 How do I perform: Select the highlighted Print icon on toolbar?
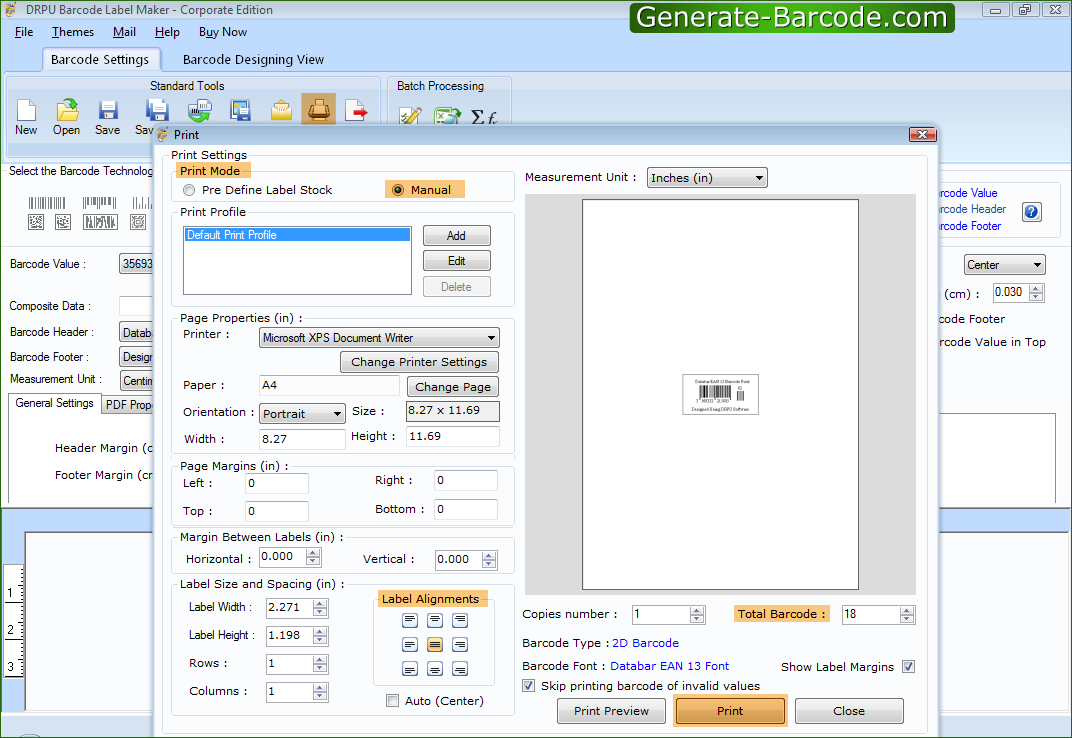[x=318, y=110]
